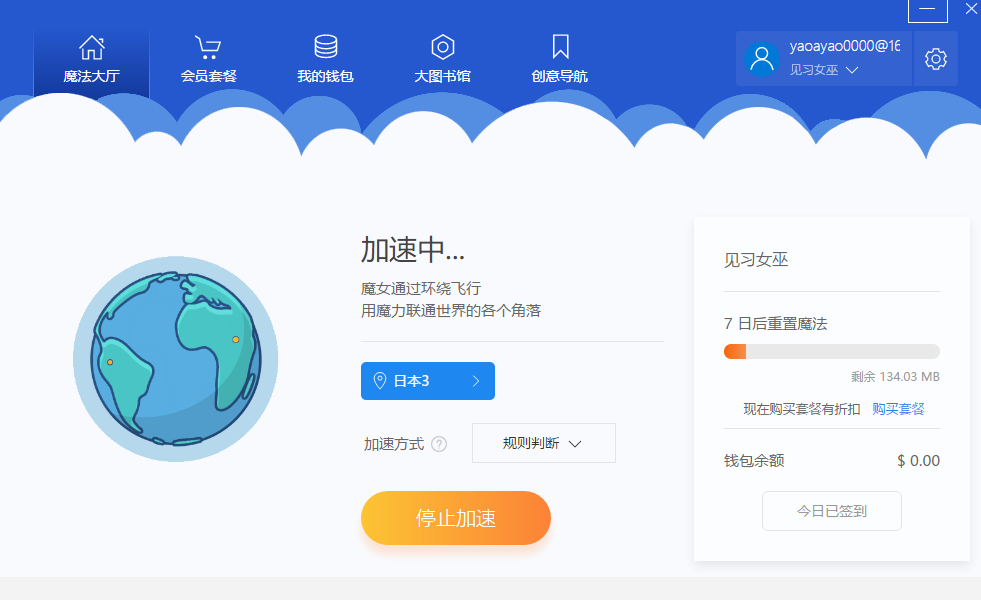Click the 今日已签到 check-in button
981x600 pixels.
coord(831,511)
